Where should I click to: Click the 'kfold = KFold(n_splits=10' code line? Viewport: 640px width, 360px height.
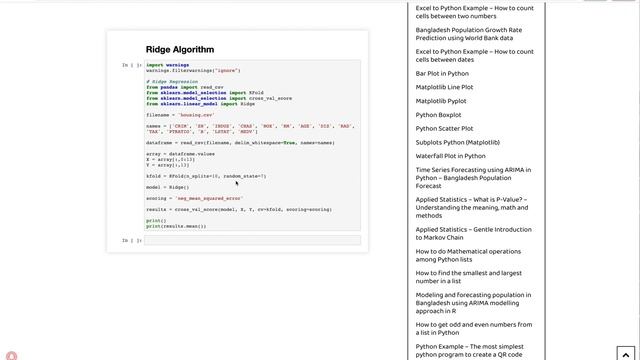(x=206, y=176)
